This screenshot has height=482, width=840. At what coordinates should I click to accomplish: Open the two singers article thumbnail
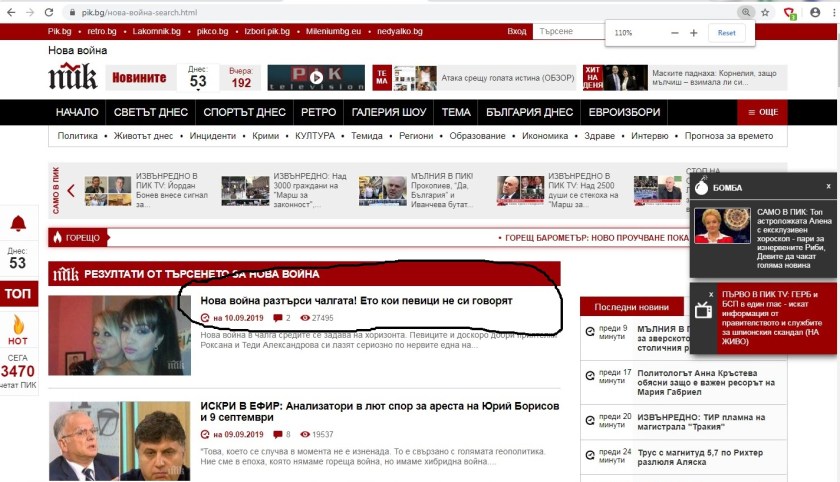point(119,335)
